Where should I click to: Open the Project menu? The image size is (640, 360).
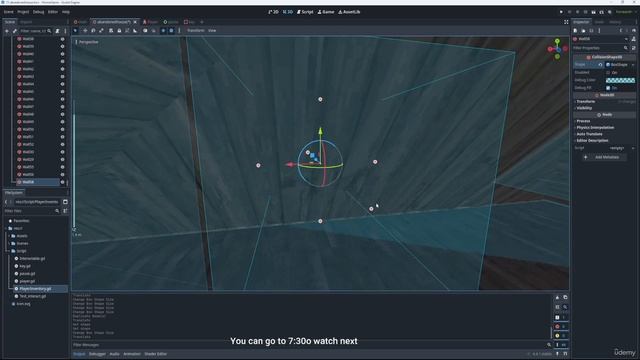click(23, 12)
